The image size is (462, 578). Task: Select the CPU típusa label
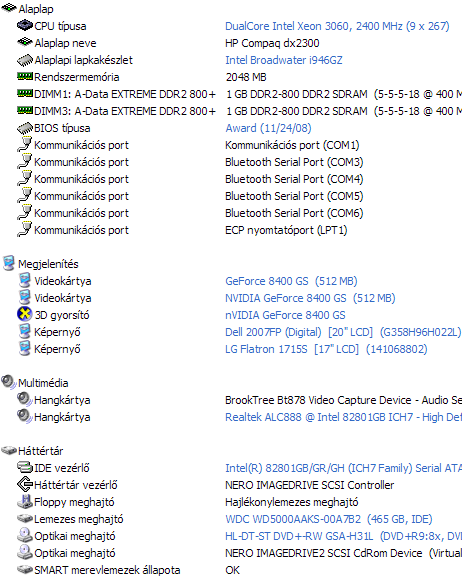pyautogui.click(x=60, y=26)
